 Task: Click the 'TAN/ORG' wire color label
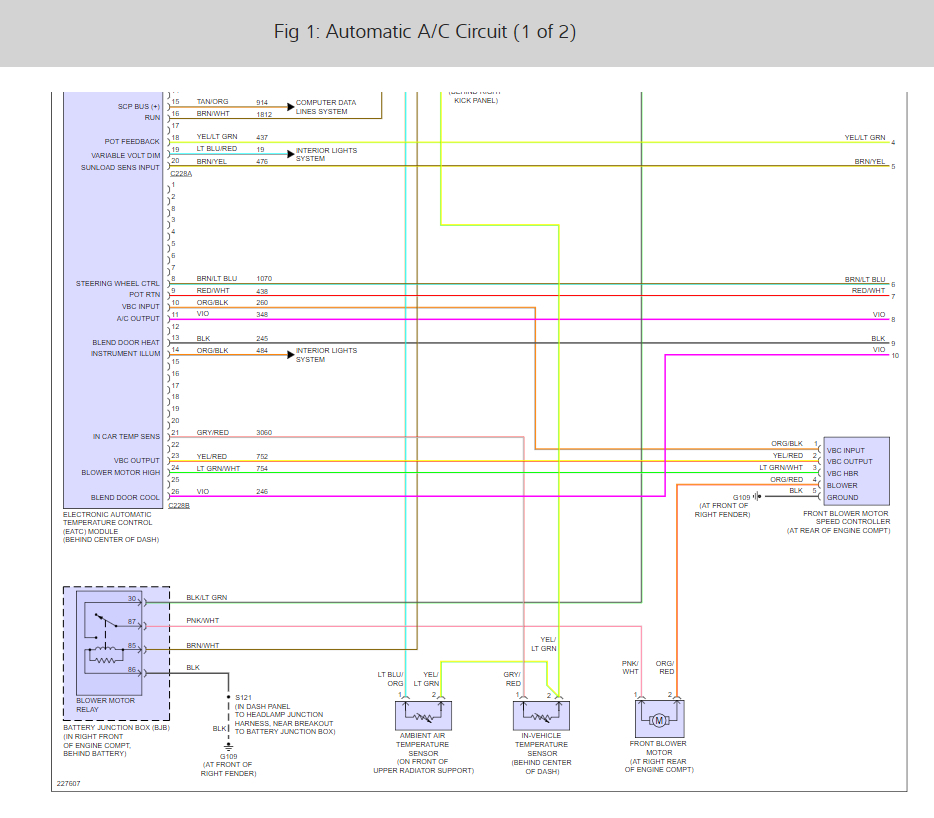click(213, 102)
